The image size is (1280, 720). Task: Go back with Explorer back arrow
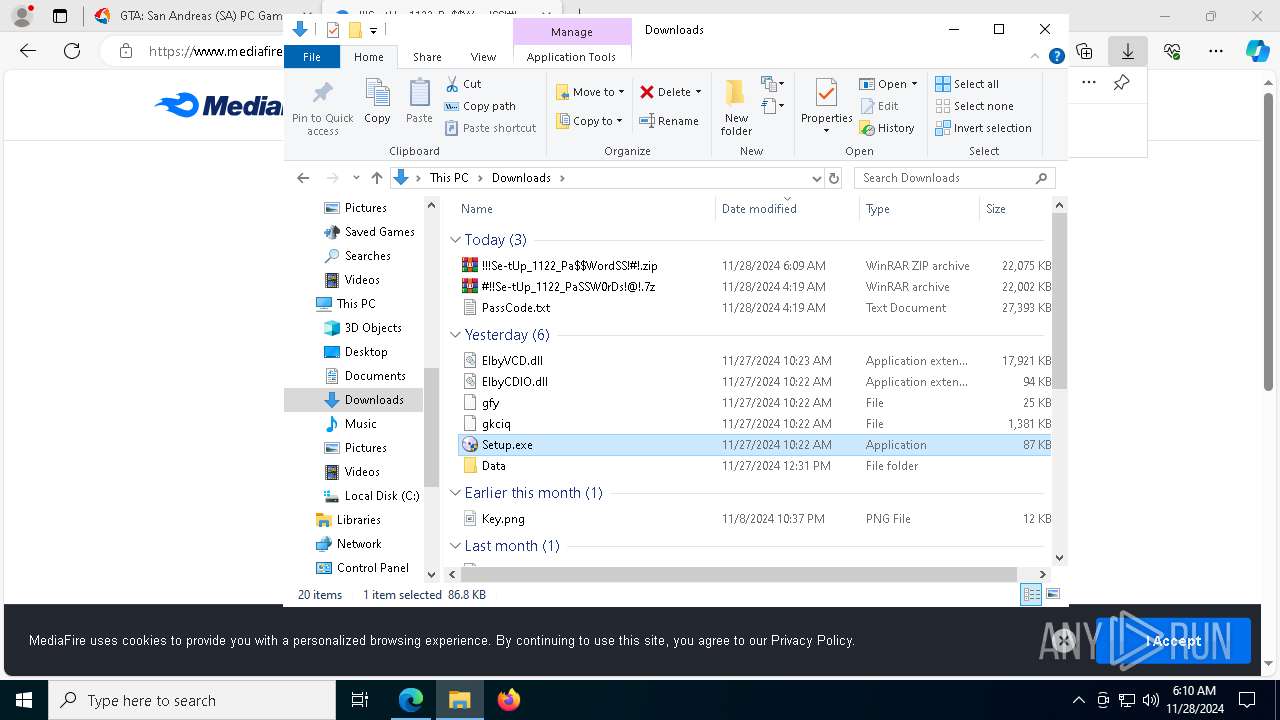pyautogui.click(x=303, y=178)
